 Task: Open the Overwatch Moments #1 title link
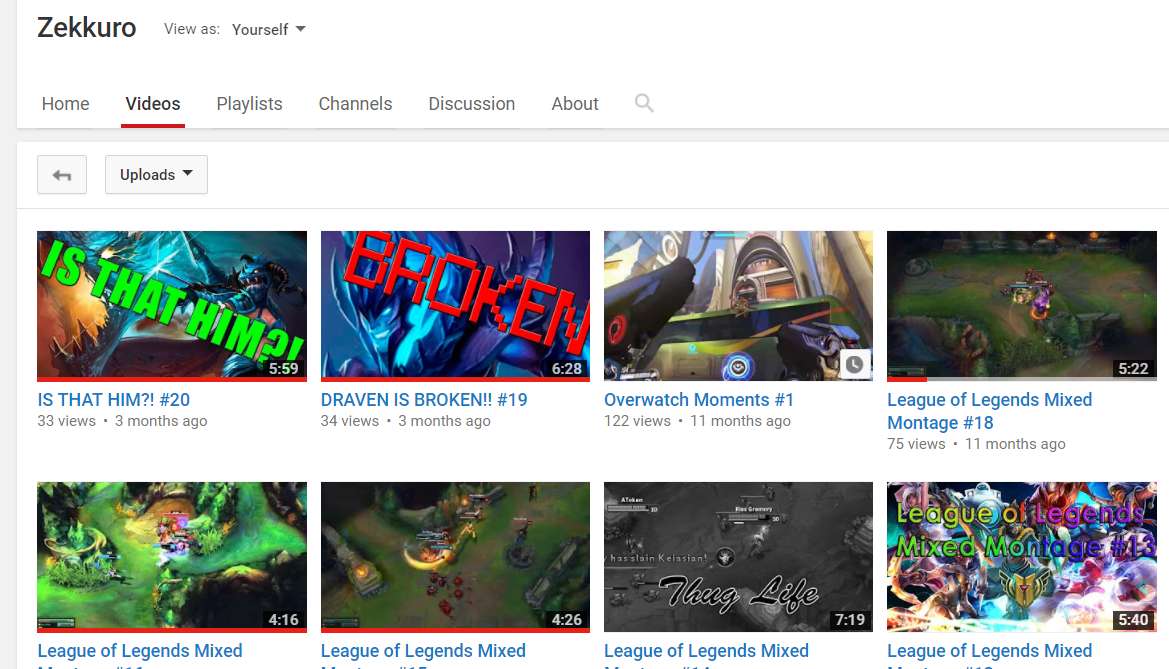699,400
